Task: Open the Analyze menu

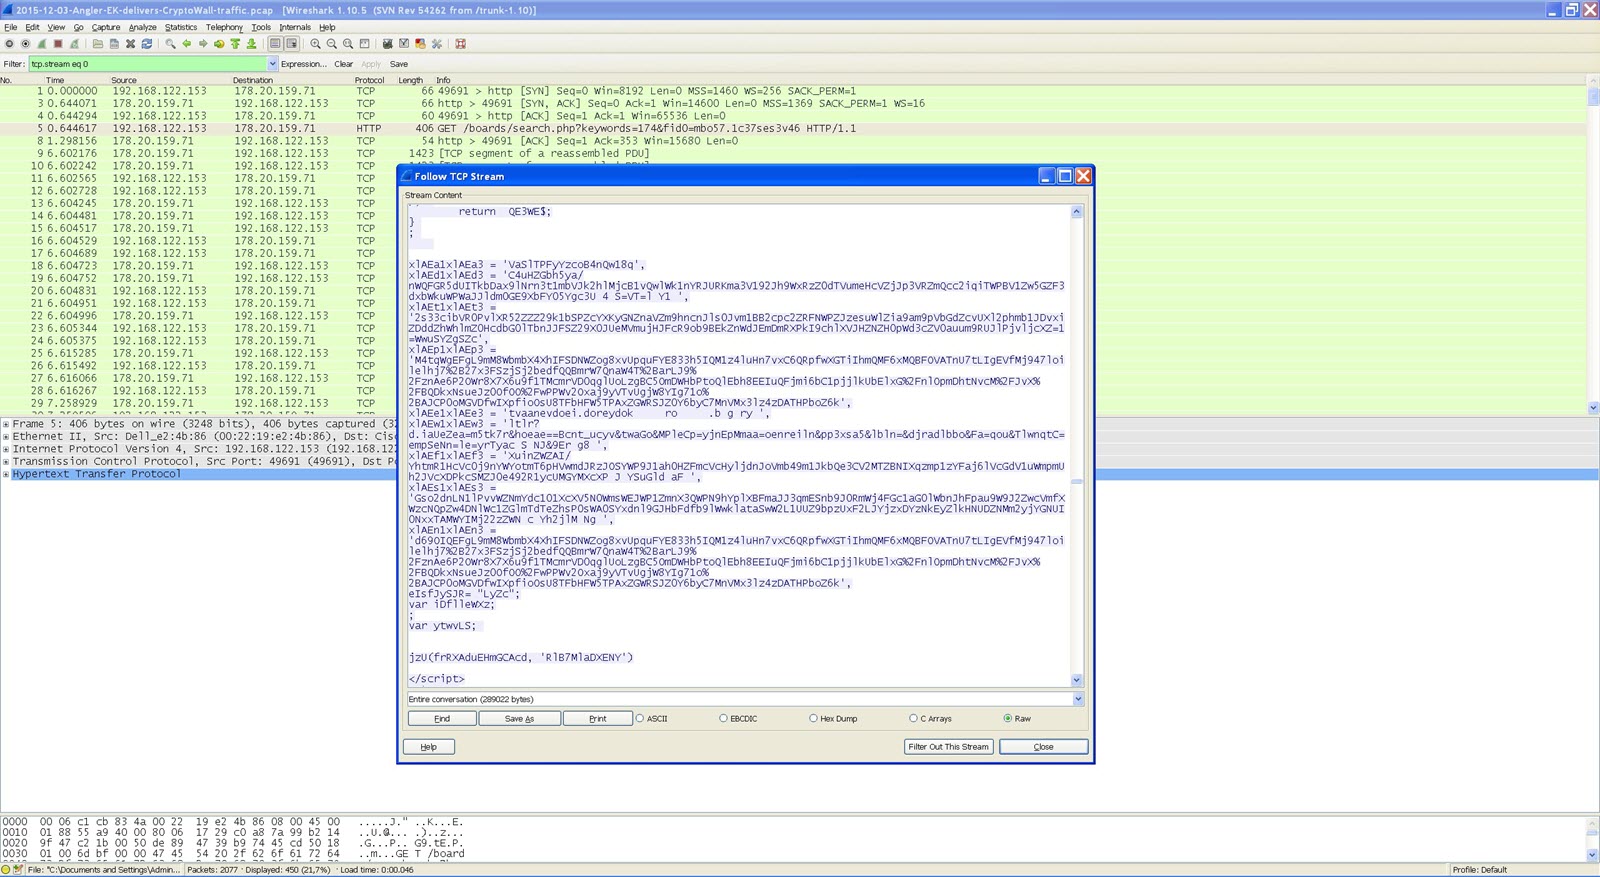Action: coord(142,27)
